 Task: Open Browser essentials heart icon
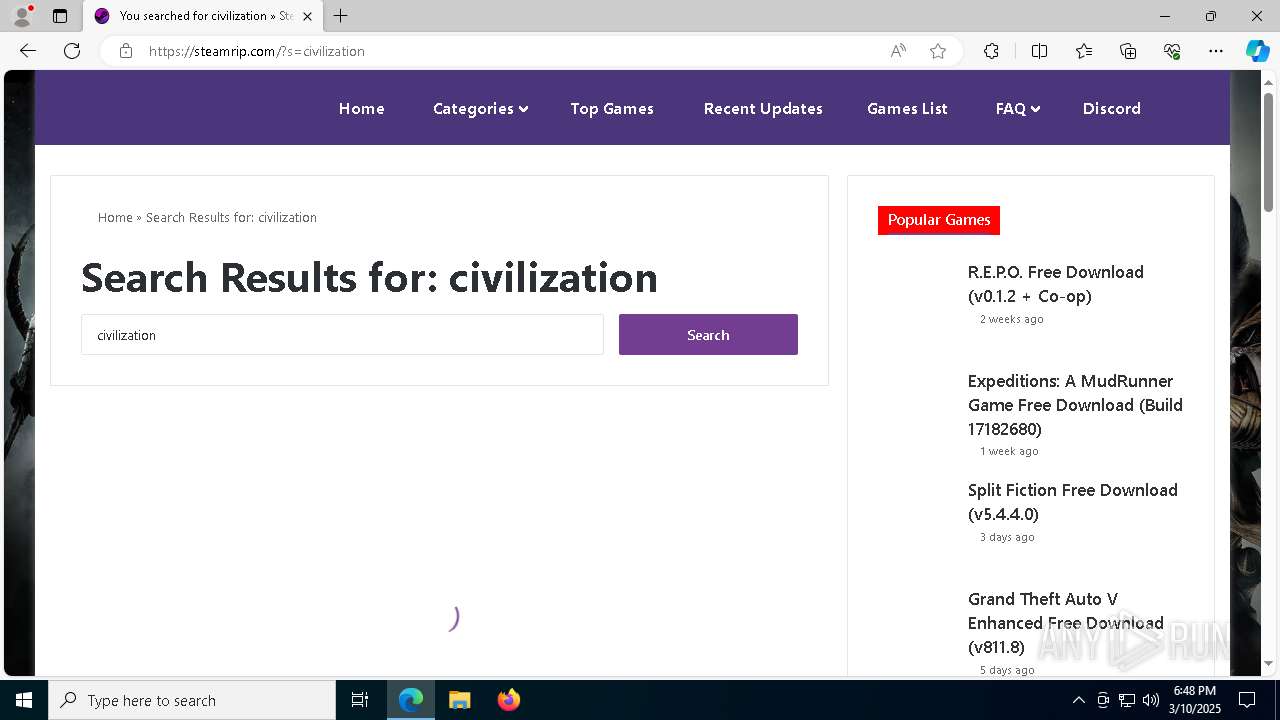pyautogui.click(x=1172, y=51)
